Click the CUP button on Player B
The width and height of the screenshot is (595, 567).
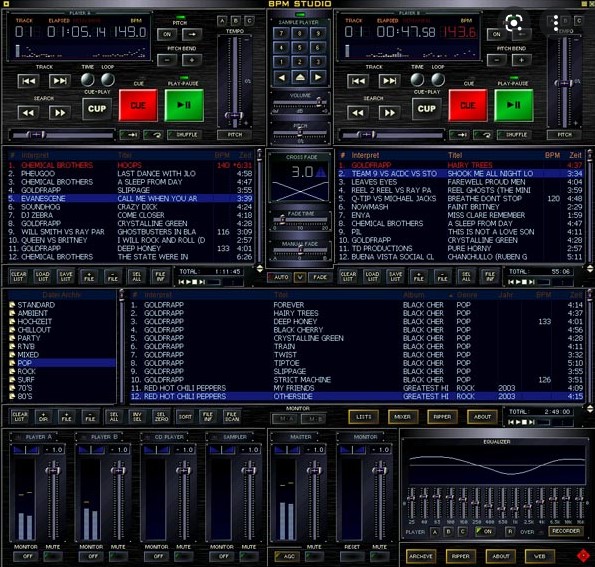(427, 109)
